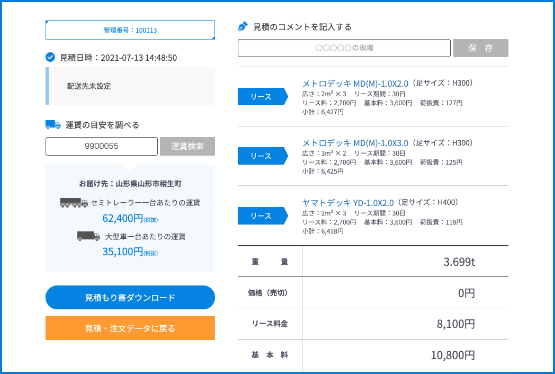Viewport: 555px width, 374px height.
Task: Click the 基本料 value 10,800円
Action: click(453, 355)
